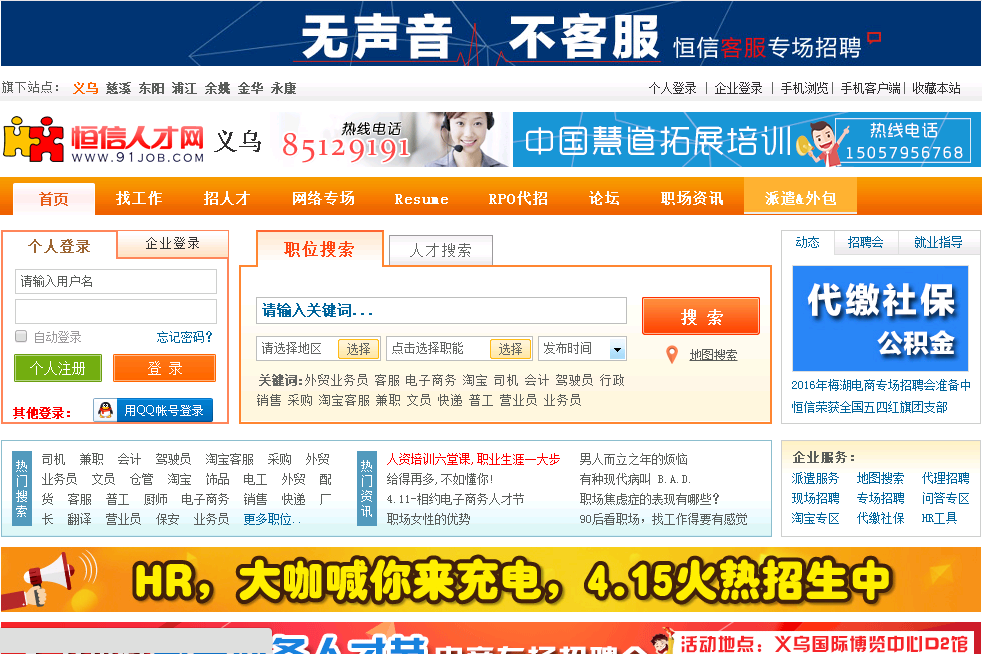Image resolution: width=982 pixels, height=654 pixels.
Task: Switch to 招聘会 tab
Action: 866,242
